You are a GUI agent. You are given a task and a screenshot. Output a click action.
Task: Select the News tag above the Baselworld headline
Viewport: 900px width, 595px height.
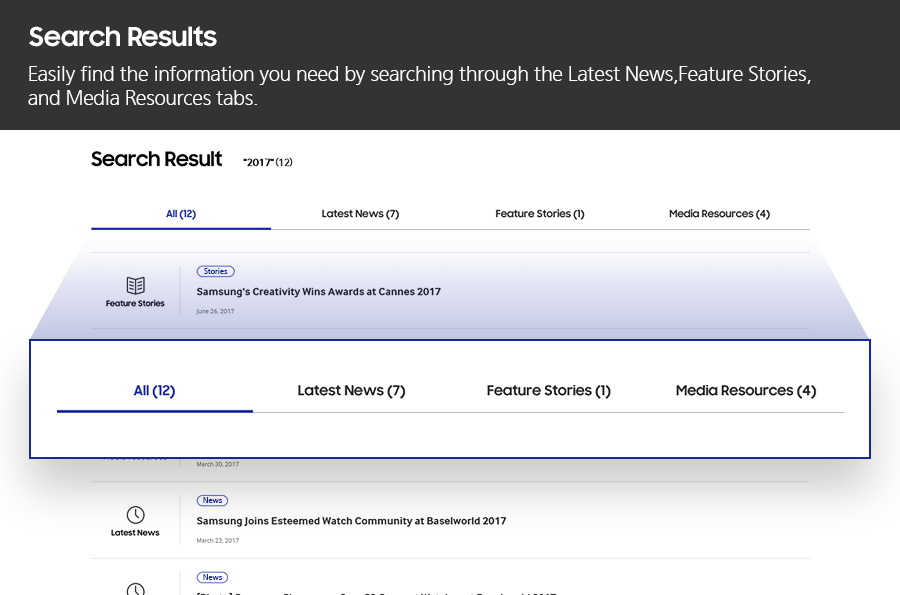pos(212,500)
